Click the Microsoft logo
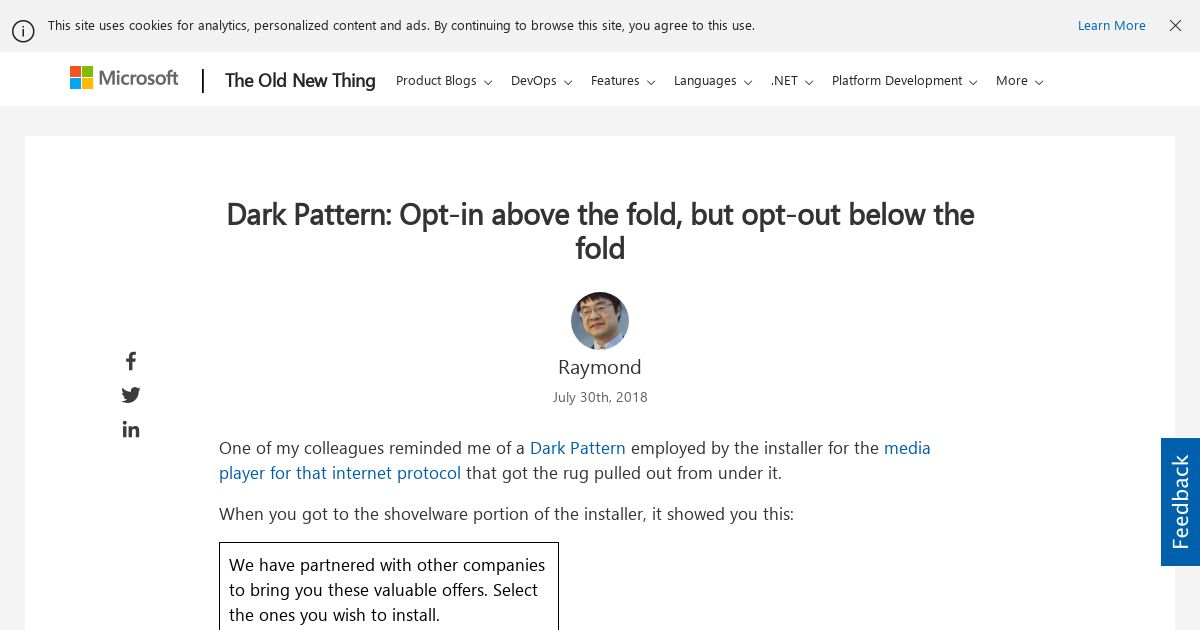The image size is (1200, 630). coord(124,78)
